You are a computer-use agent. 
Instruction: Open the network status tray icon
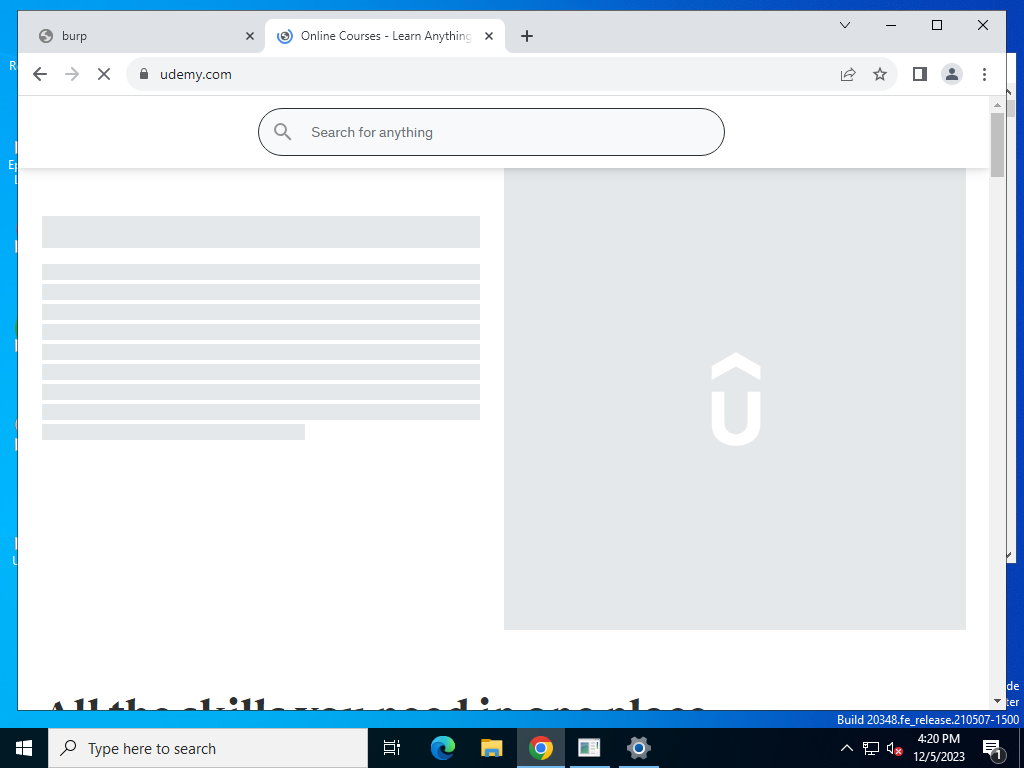tap(871, 748)
